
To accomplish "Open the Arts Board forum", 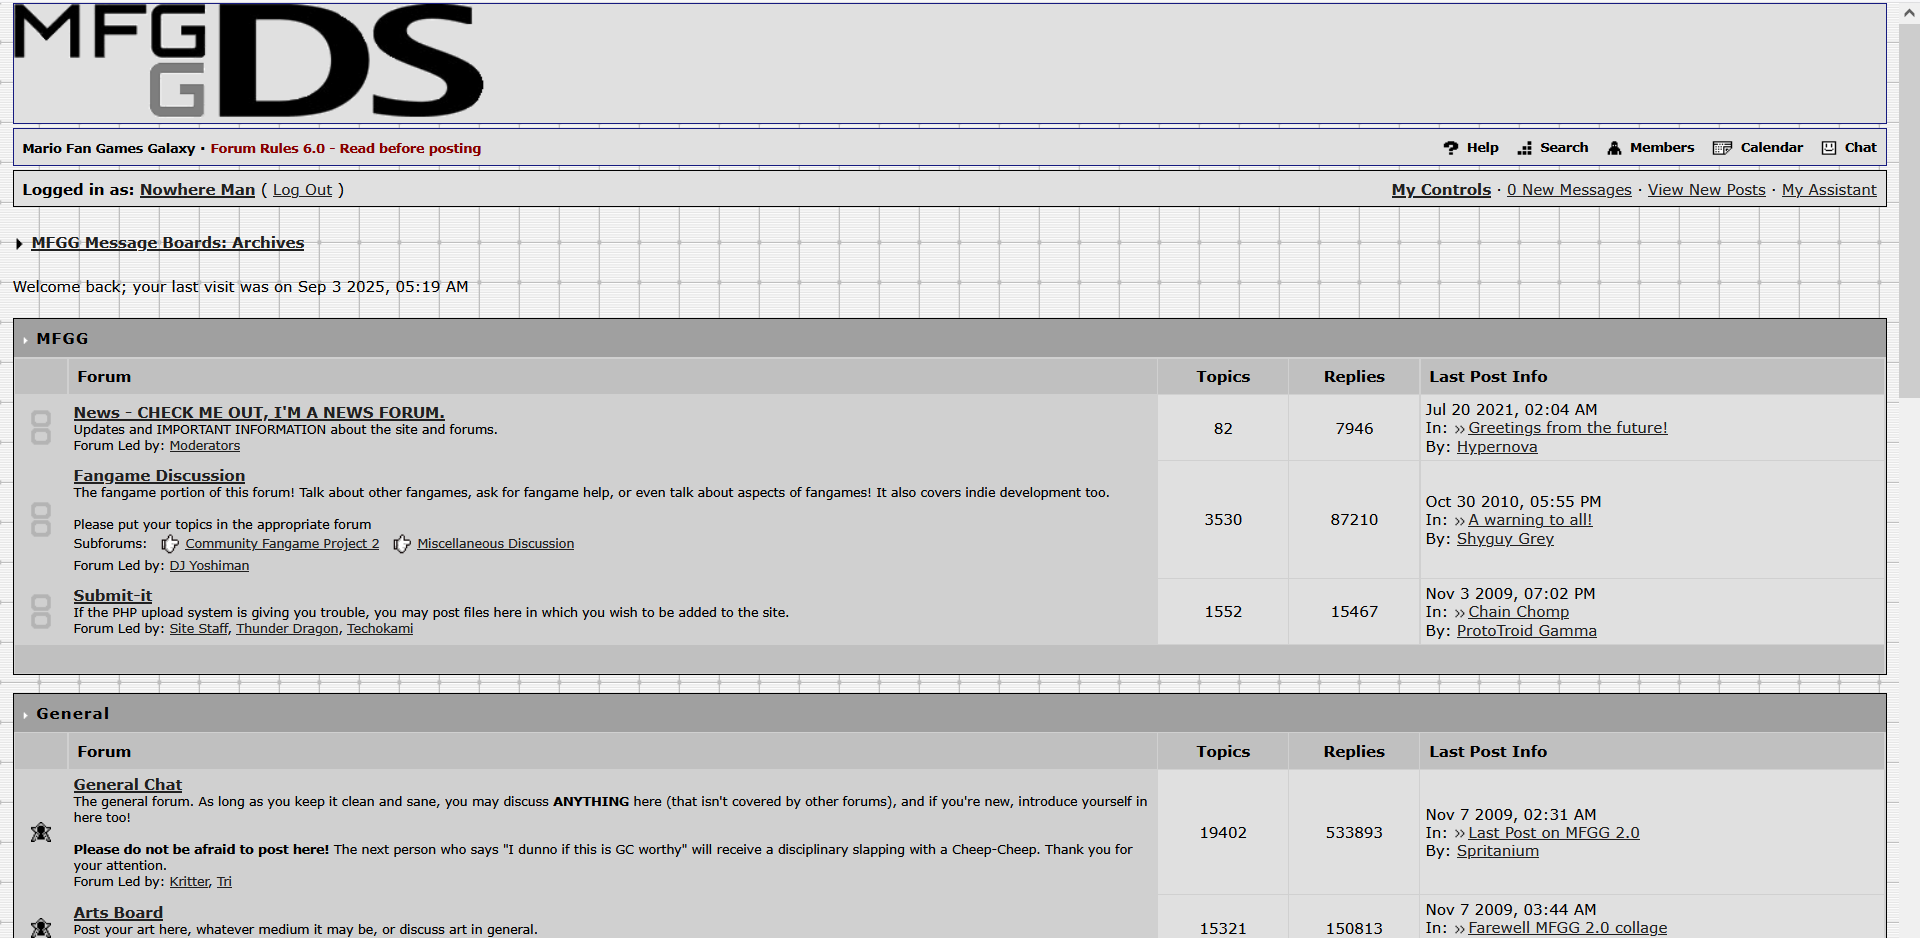I will pyautogui.click(x=118, y=913).
